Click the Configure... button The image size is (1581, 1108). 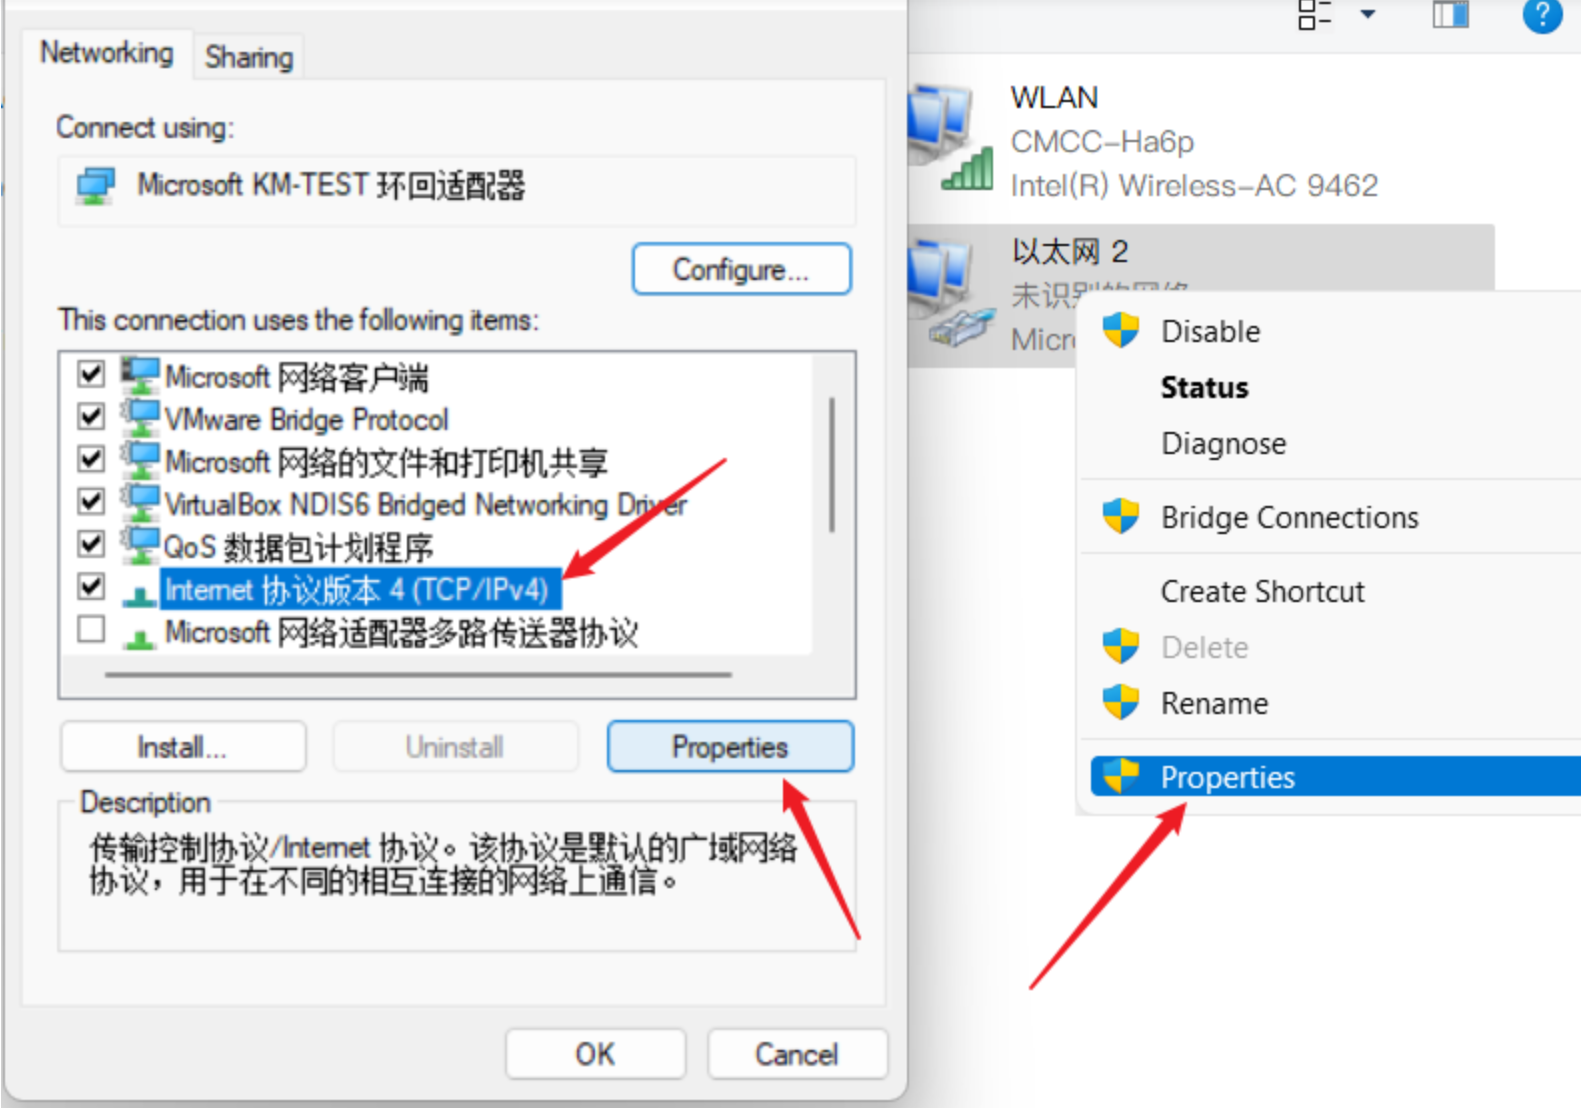pos(741,269)
